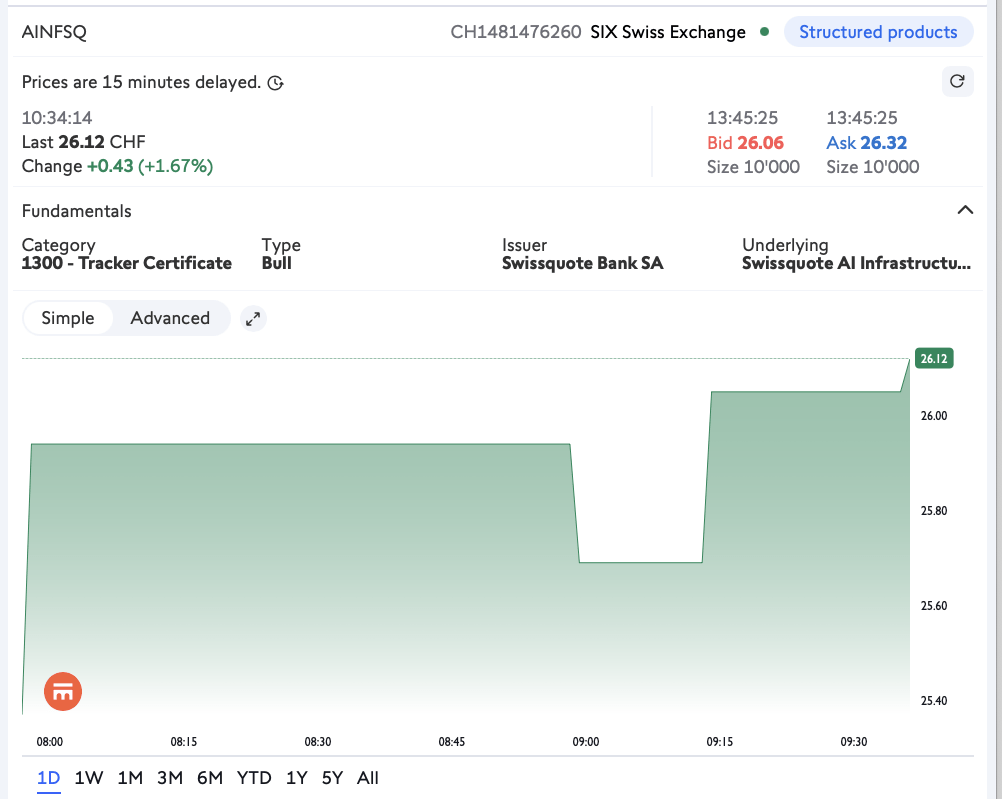Click the Swissquote AI Infrastructure underlying
Viewport: 1002px width, 799px height.
coord(855,264)
